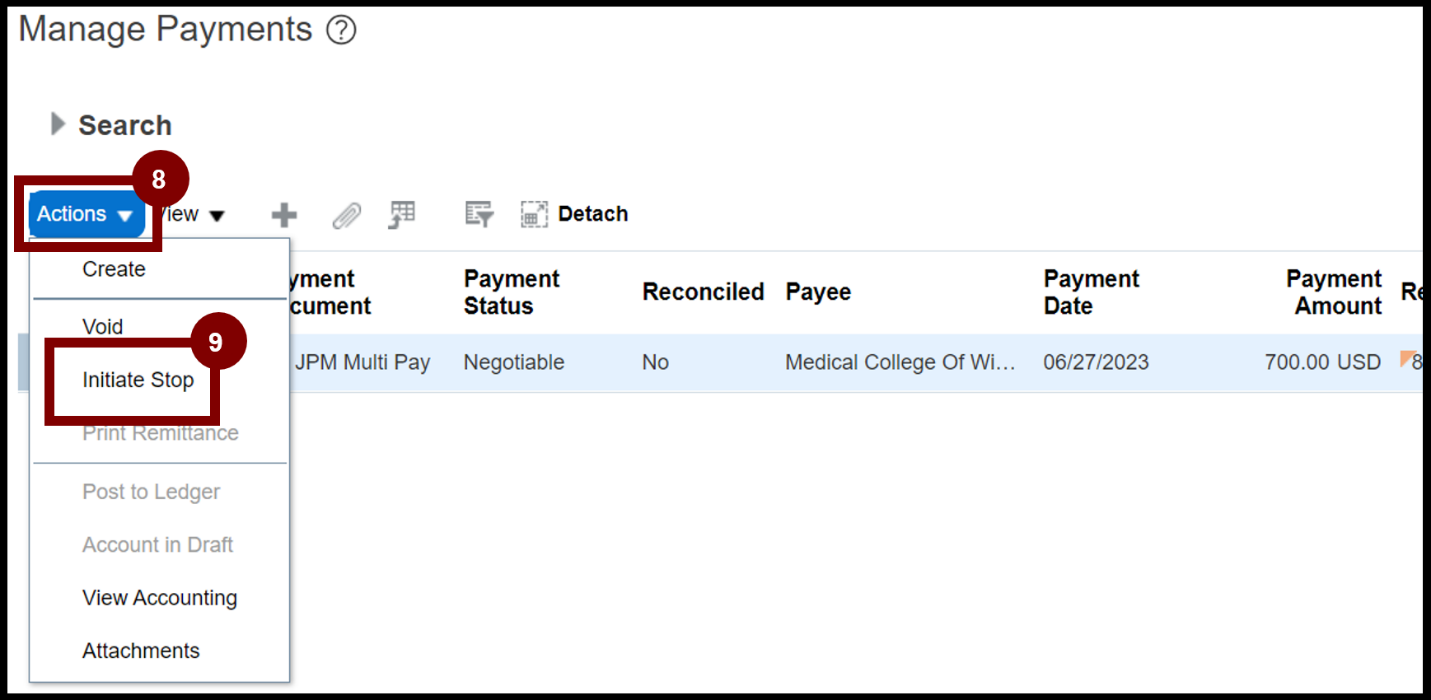Select the Medical College Of Wi… payee cell

click(x=900, y=362)
